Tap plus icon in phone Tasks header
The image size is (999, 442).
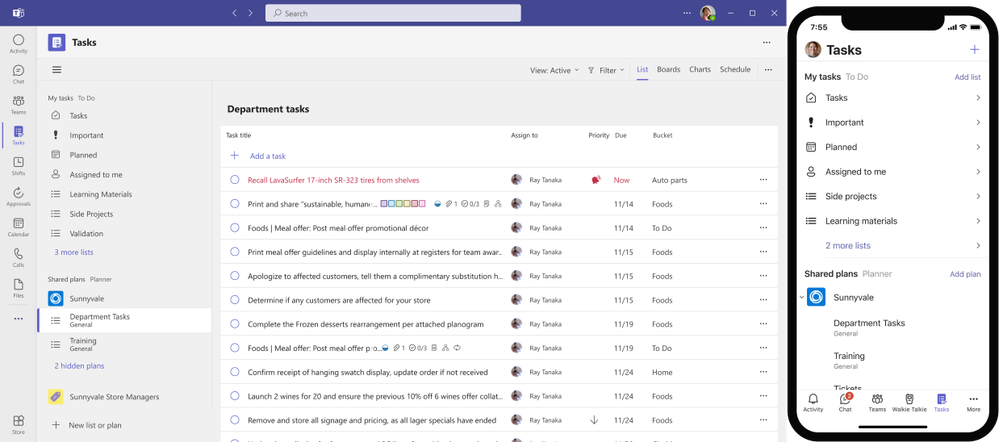(x=974, y=50)
